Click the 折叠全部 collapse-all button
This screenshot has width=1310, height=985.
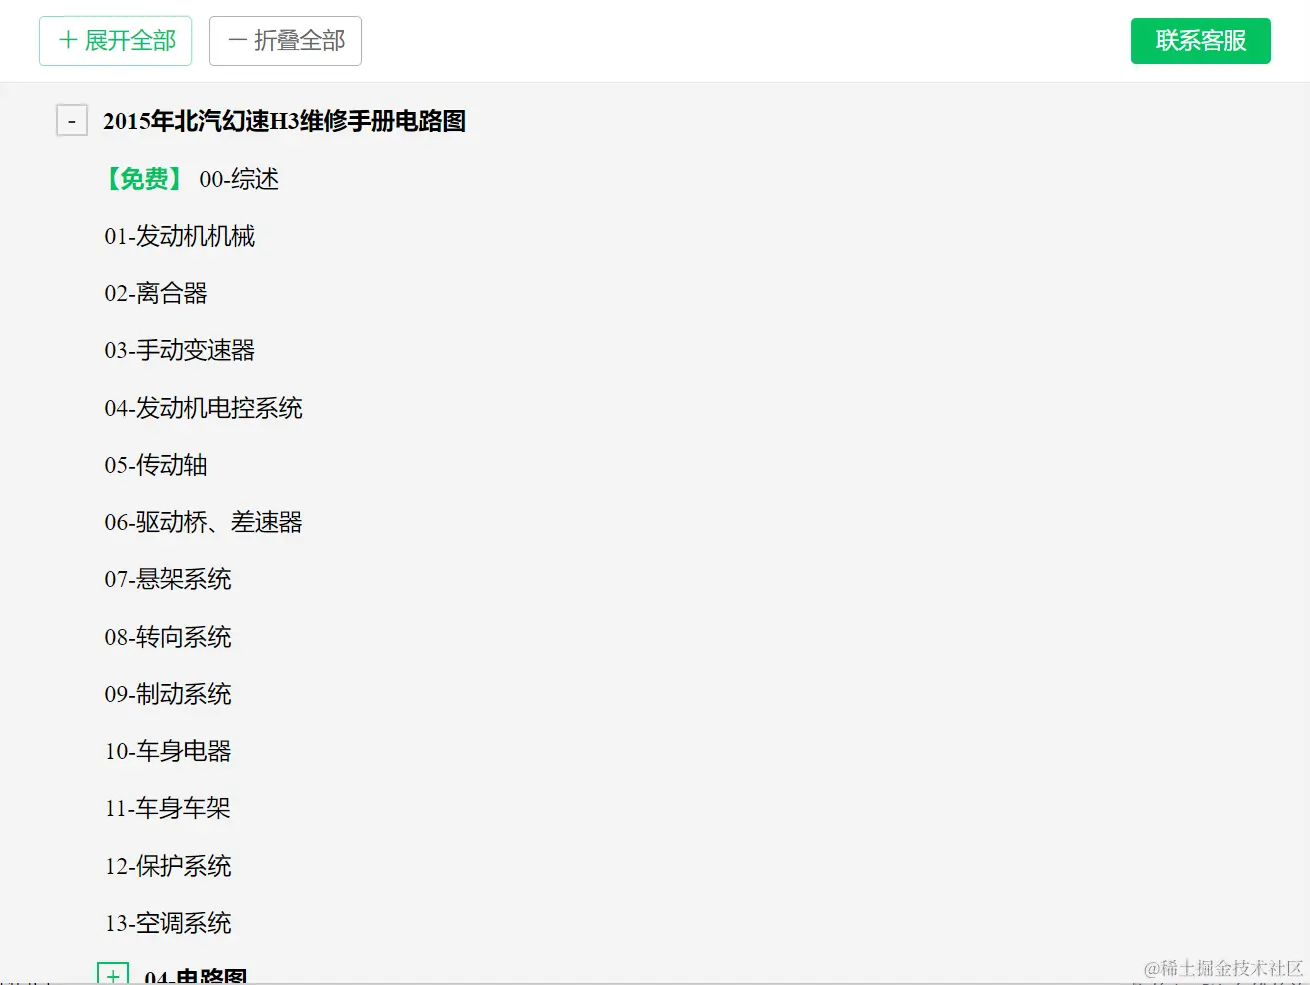(x=285, y=41)
